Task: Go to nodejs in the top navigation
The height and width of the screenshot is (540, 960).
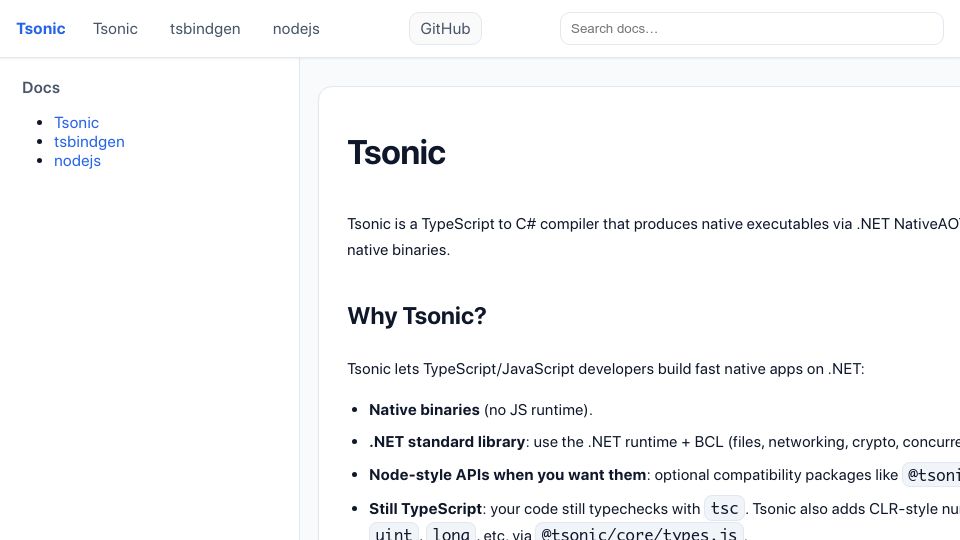Action: click(x=296, y=29)
